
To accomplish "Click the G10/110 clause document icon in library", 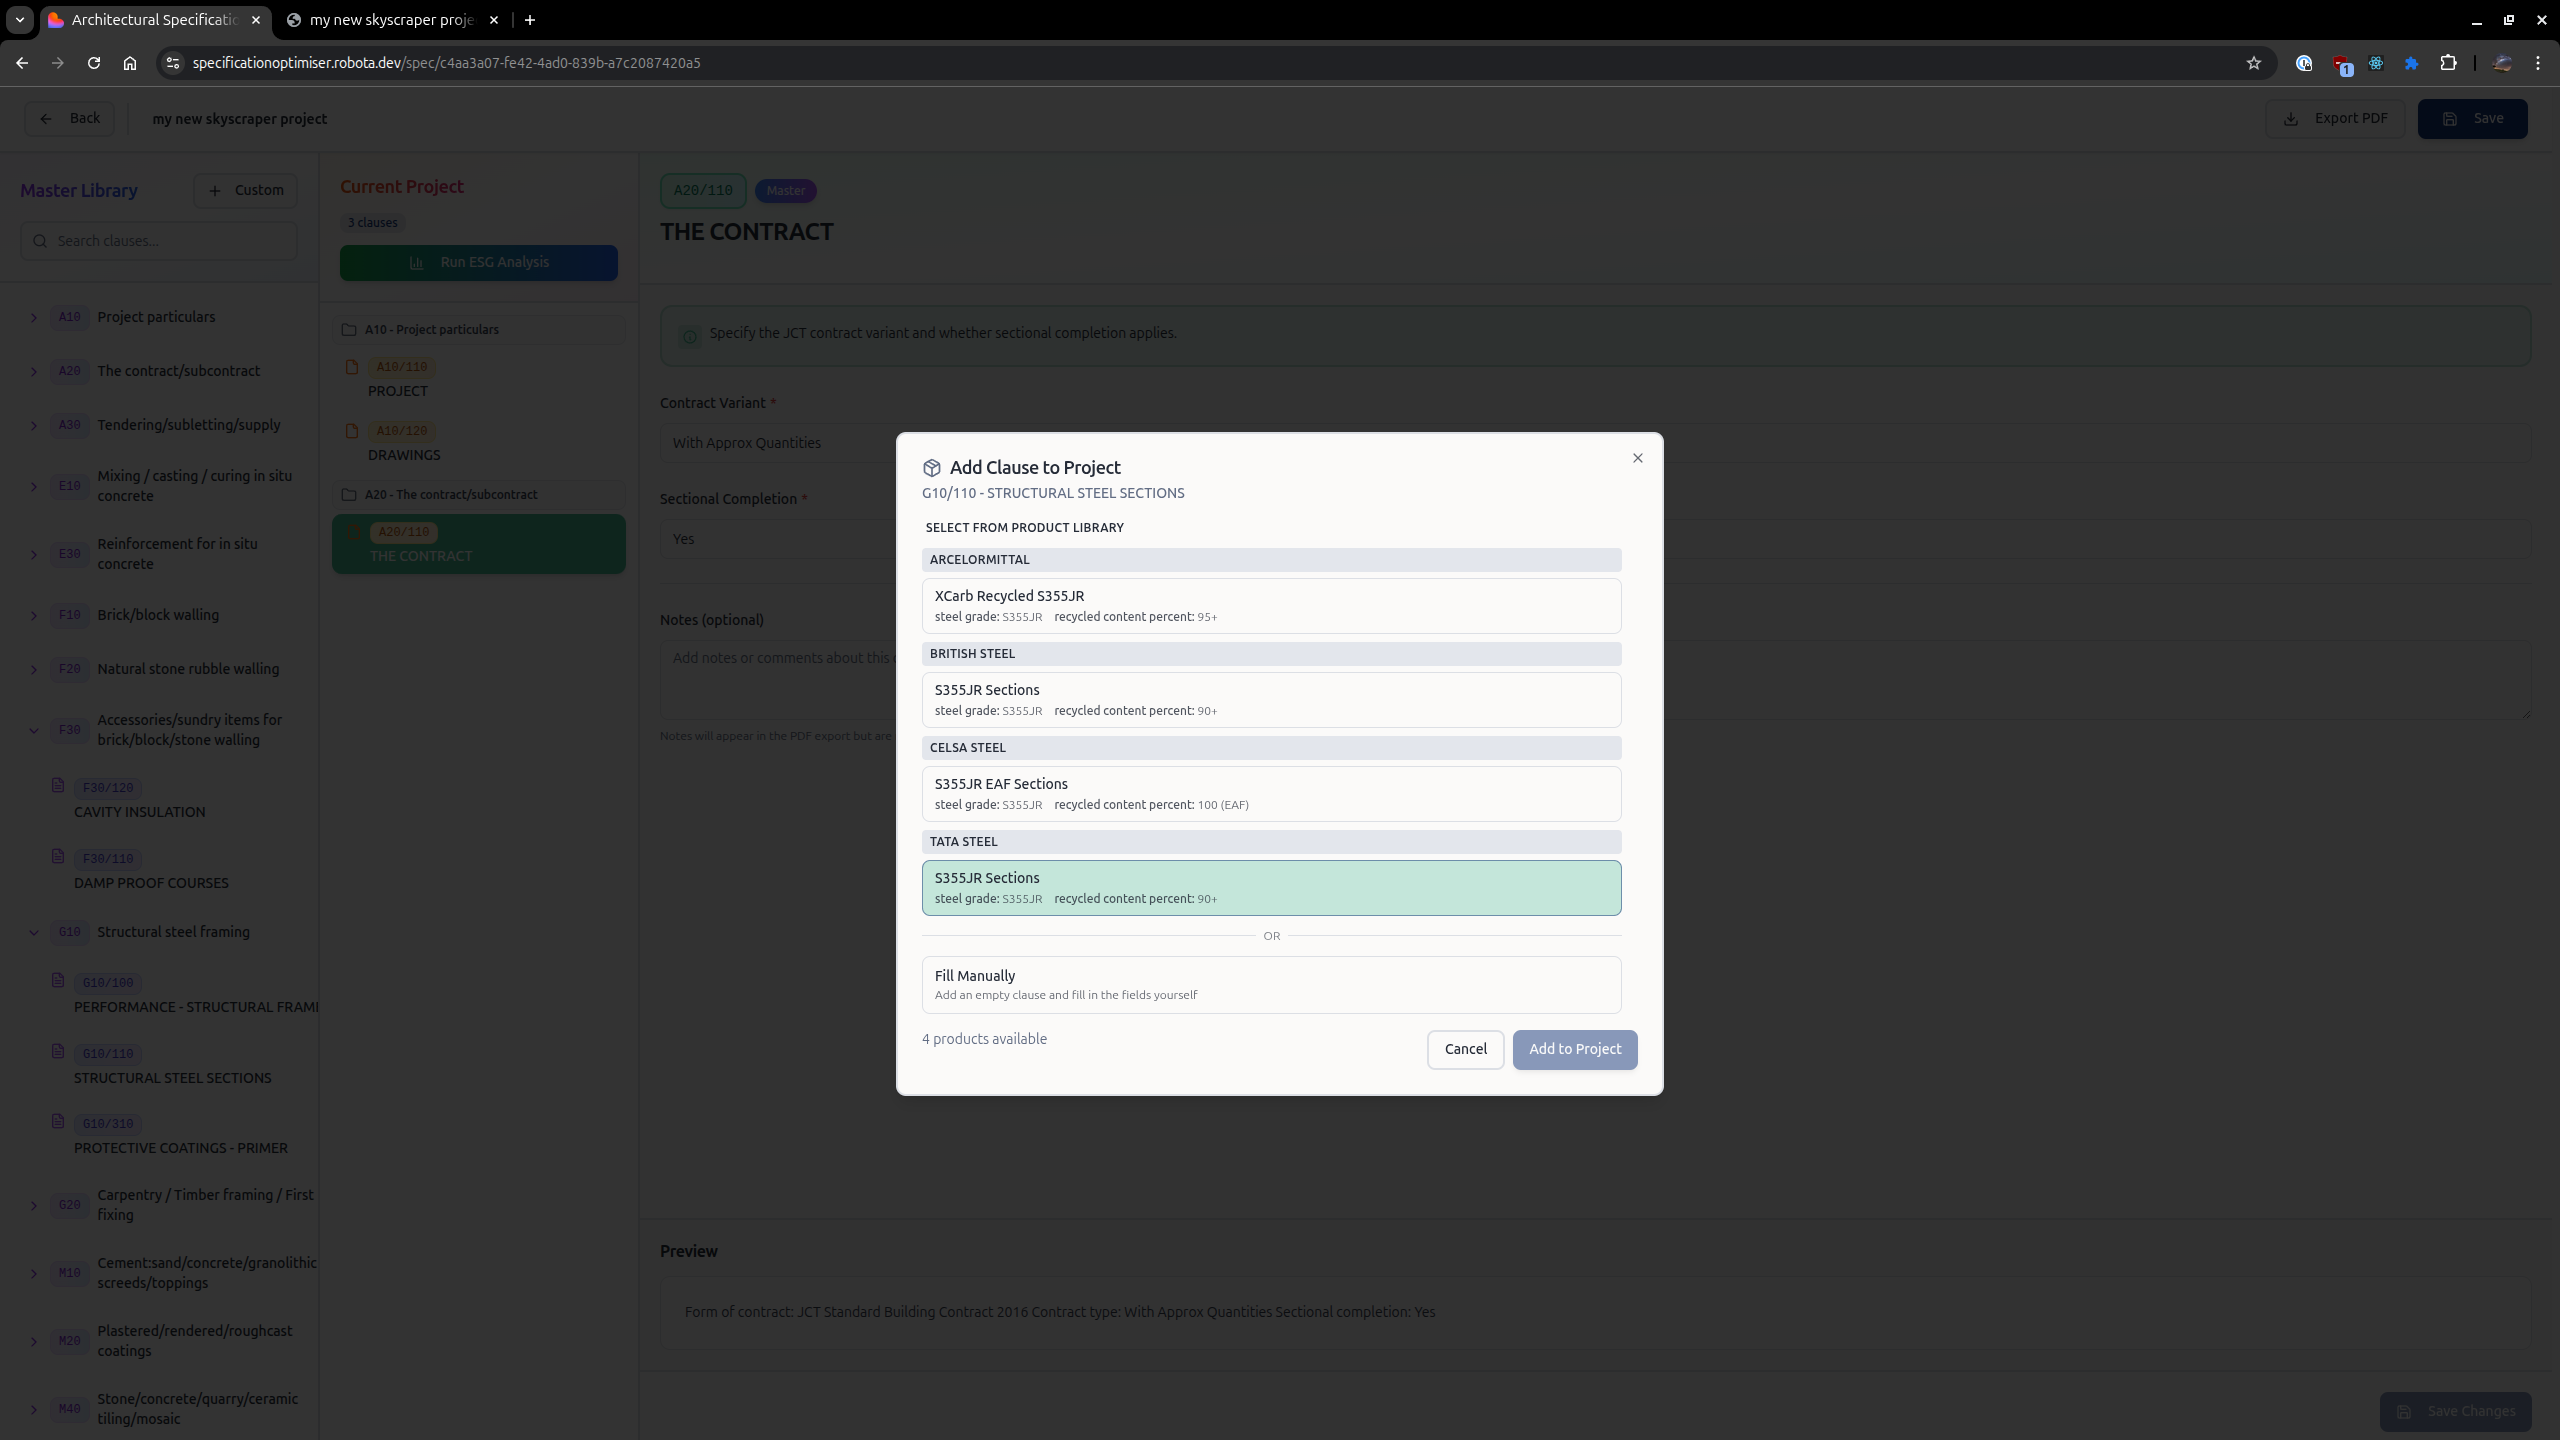I will [58, 1052].
